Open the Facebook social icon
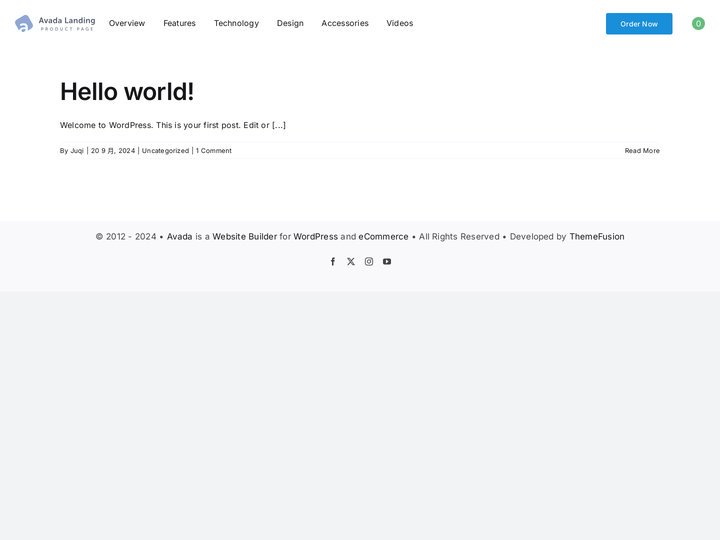Viewport: 720px width, 540px height. tap(333, 261)
